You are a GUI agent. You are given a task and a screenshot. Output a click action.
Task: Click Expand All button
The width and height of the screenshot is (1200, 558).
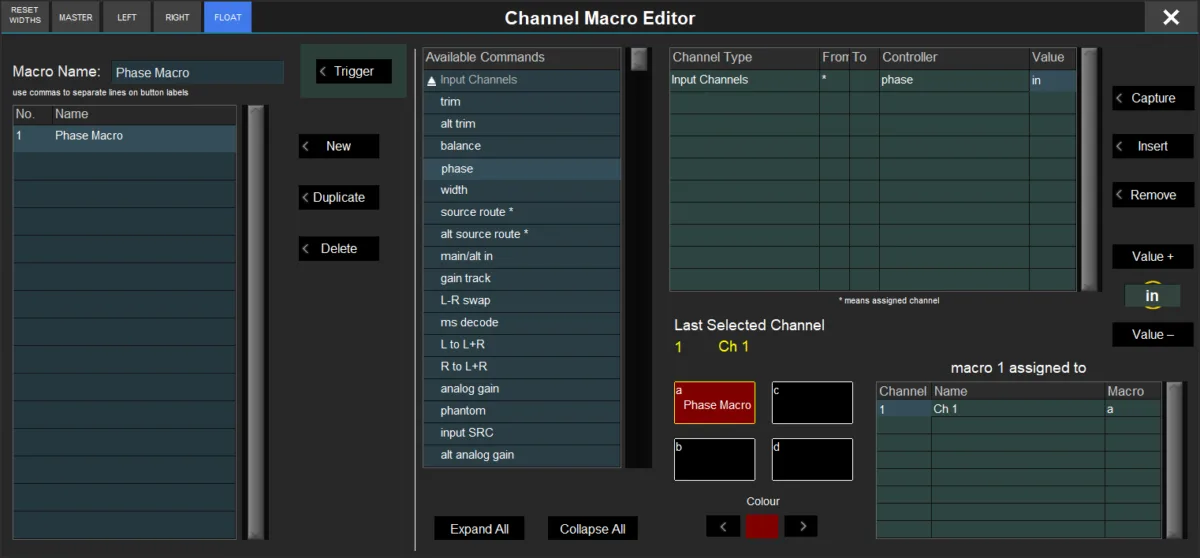point(479,529)
